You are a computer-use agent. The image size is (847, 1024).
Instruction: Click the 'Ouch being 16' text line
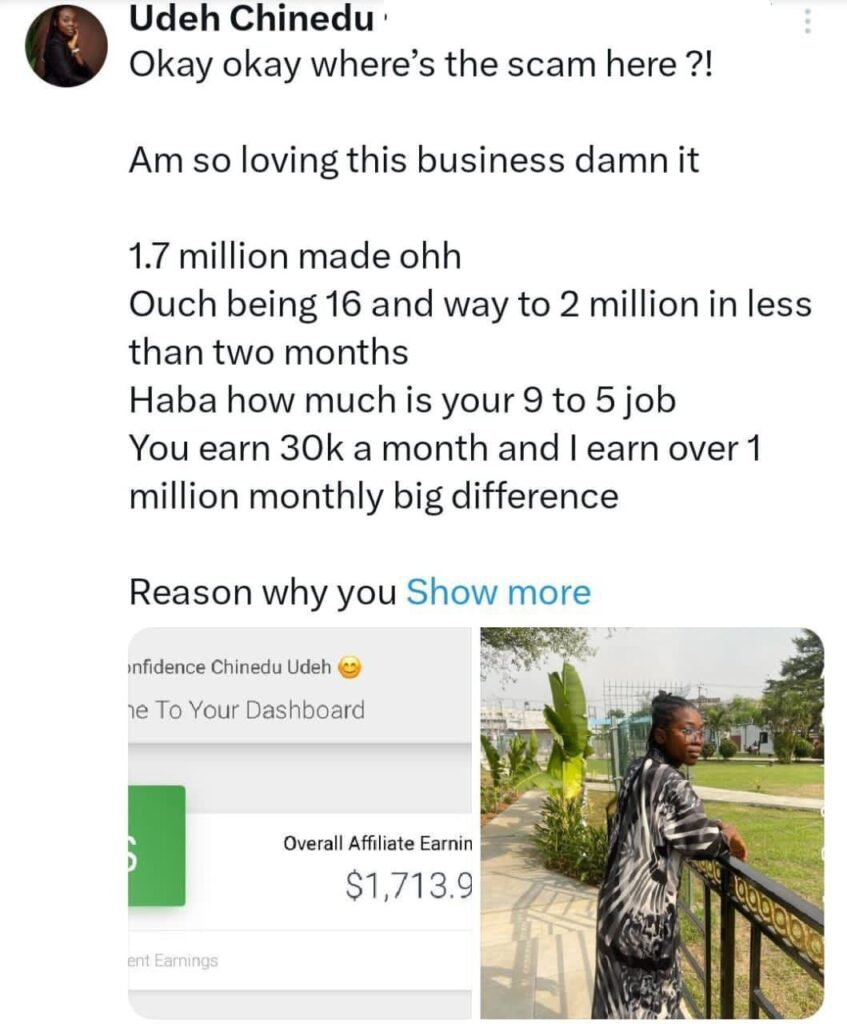(470, 304)
